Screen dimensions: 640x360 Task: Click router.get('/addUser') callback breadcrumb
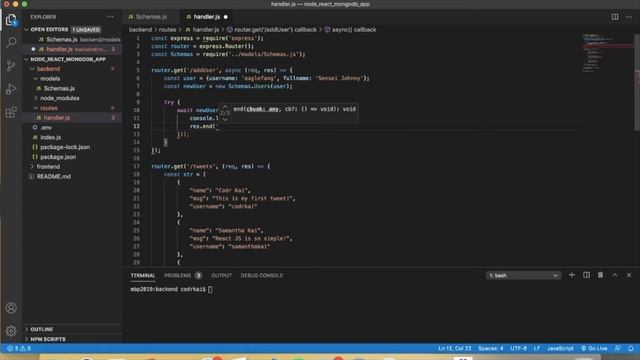271,29
